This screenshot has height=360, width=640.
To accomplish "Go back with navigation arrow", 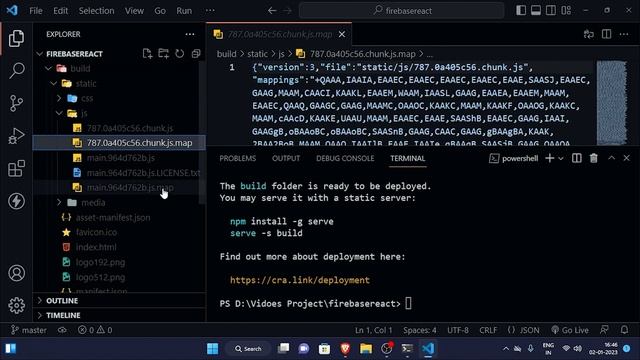I will pos(272,11).
